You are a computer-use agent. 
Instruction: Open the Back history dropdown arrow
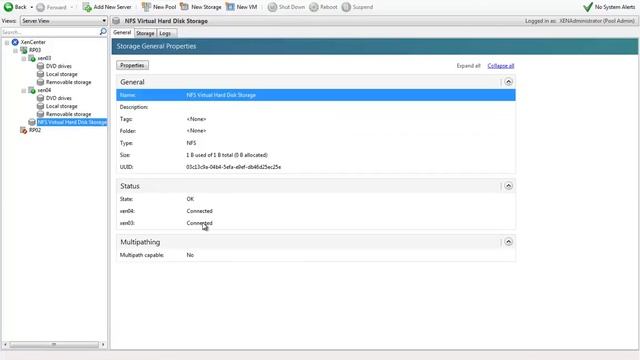[x=31, y=7]
